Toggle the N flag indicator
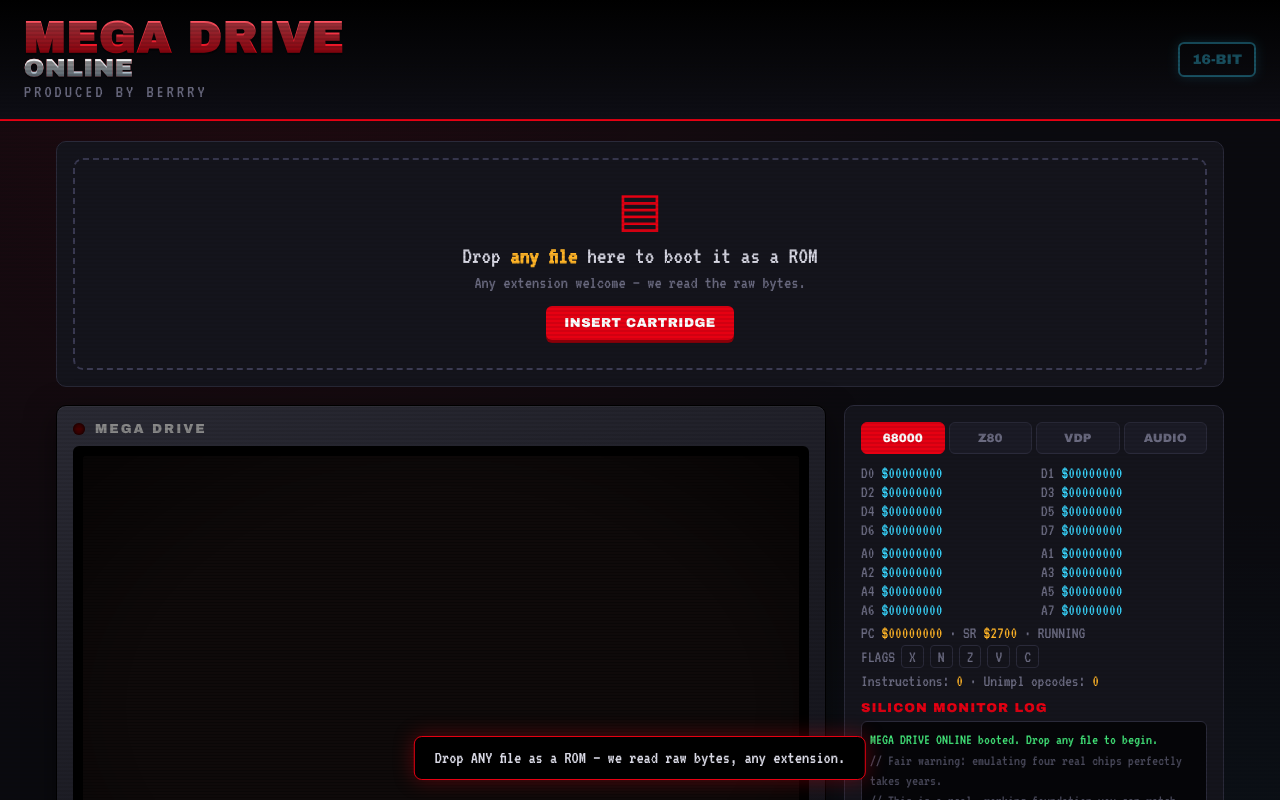This screenshot has height=800, width=1280. click(941, 657)
